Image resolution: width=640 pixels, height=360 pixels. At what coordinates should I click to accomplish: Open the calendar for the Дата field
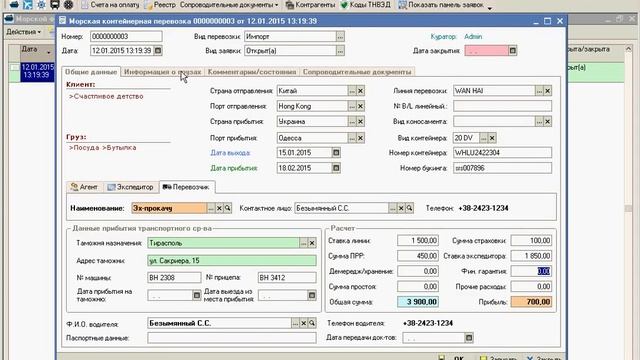[158, 51]
